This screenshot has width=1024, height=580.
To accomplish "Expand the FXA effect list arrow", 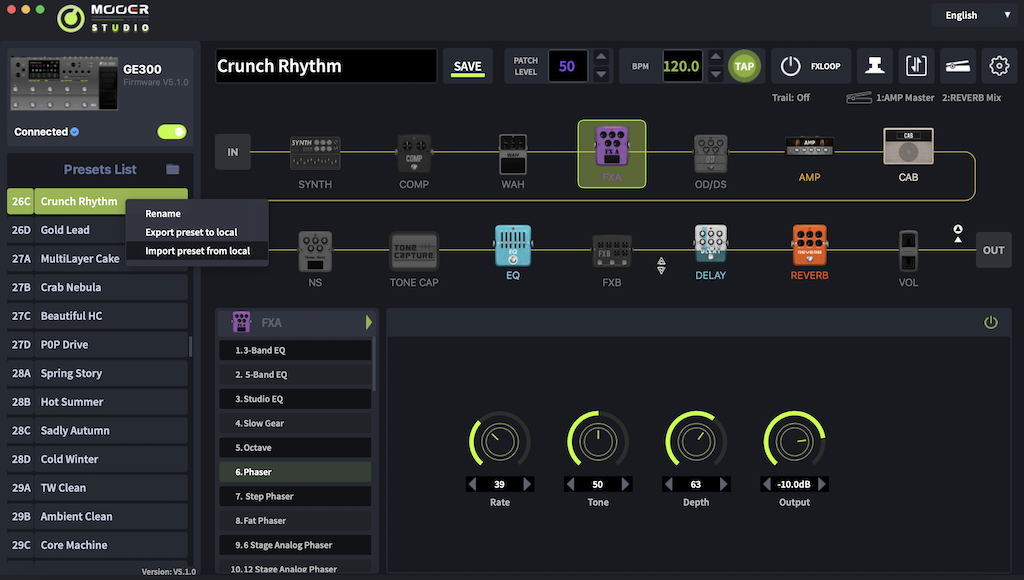I will pos(368,322).
